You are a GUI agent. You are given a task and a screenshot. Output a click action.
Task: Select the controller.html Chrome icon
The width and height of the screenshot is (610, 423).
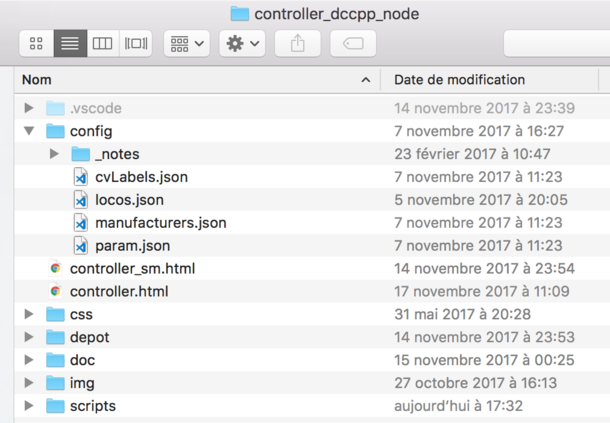coord(55,291)
